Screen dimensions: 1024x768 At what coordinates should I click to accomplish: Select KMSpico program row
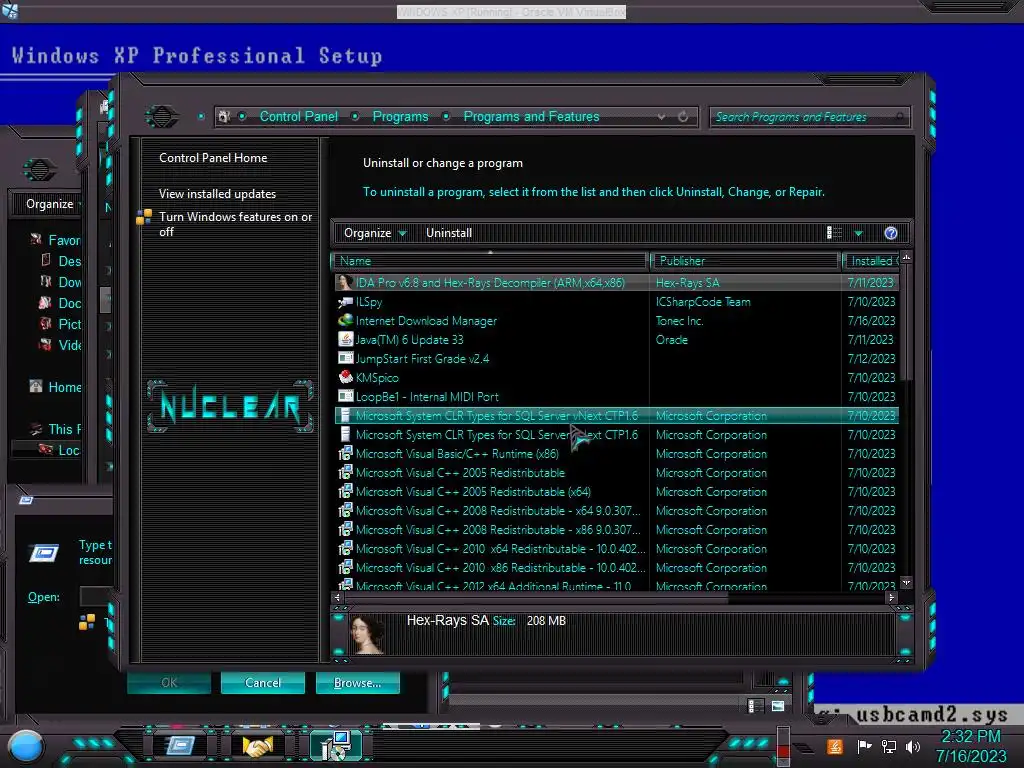pos(616,377)
